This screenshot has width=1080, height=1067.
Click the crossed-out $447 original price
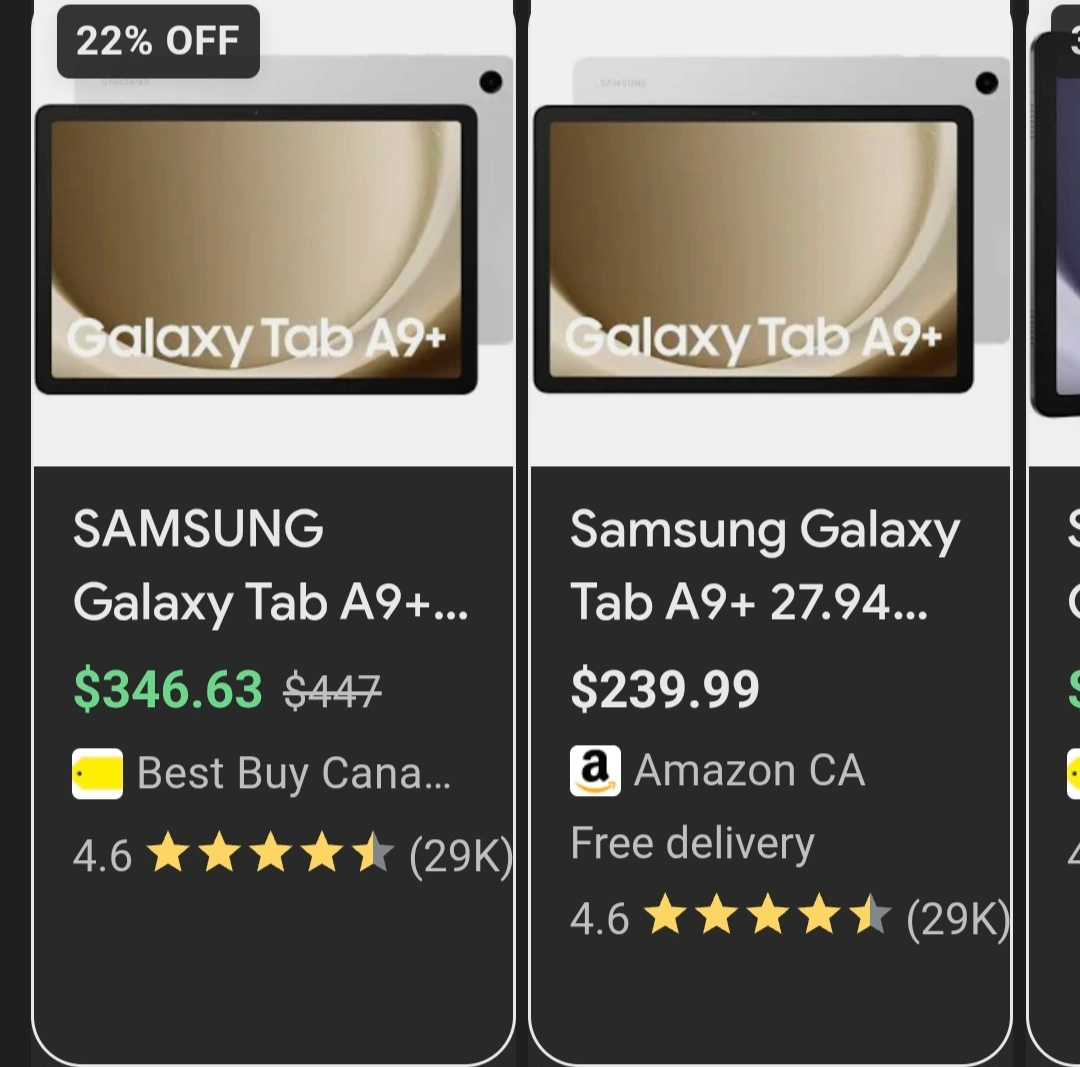332,690
